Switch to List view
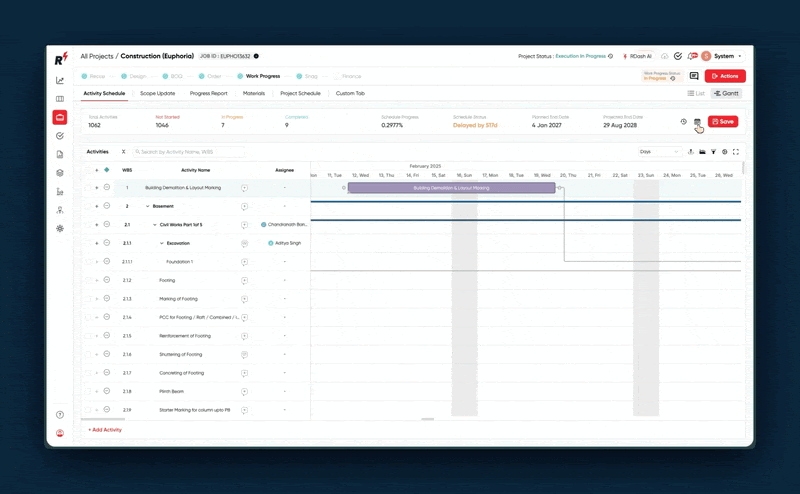Image resolution: width=800 pixels, height=494 pixels. point(697,93)
